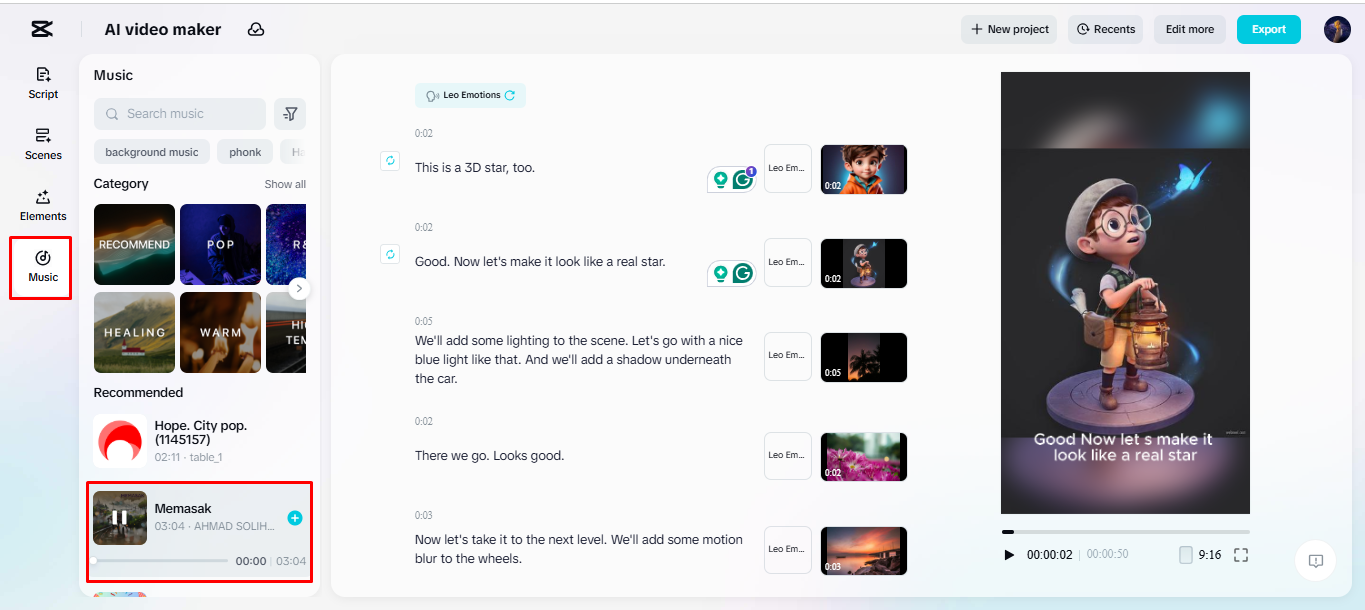Open Grammarly suggestions on the first scene

742,178
